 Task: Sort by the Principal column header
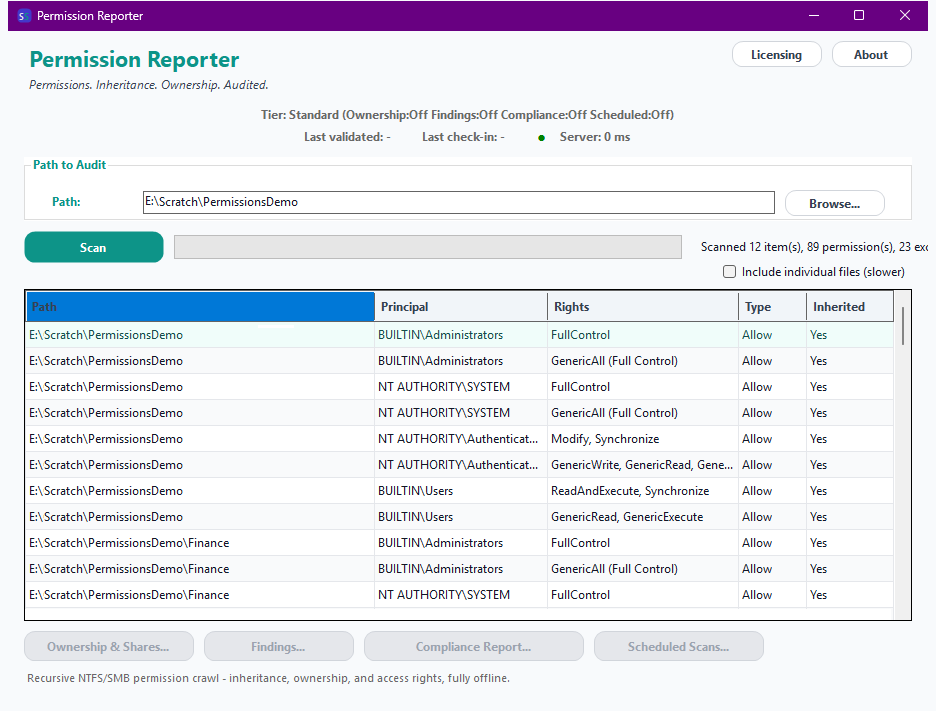(x=461, y=307)
